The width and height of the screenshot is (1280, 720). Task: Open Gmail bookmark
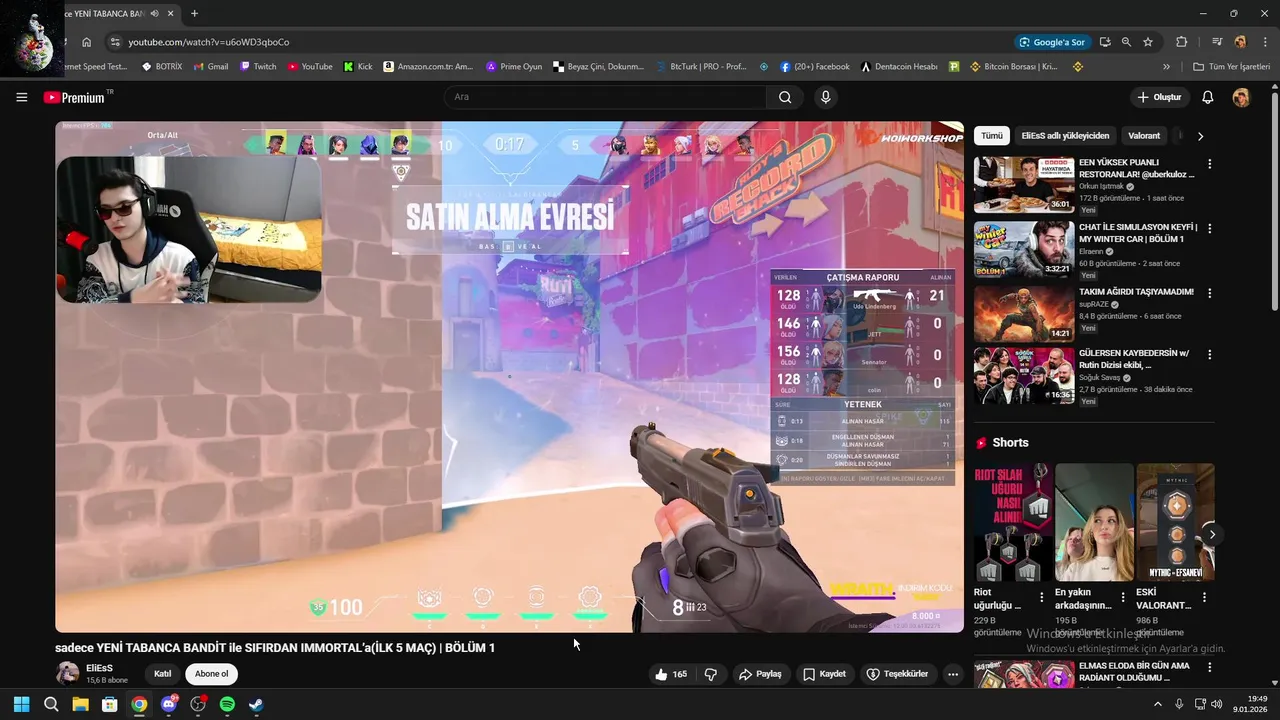tap(210, 67)
